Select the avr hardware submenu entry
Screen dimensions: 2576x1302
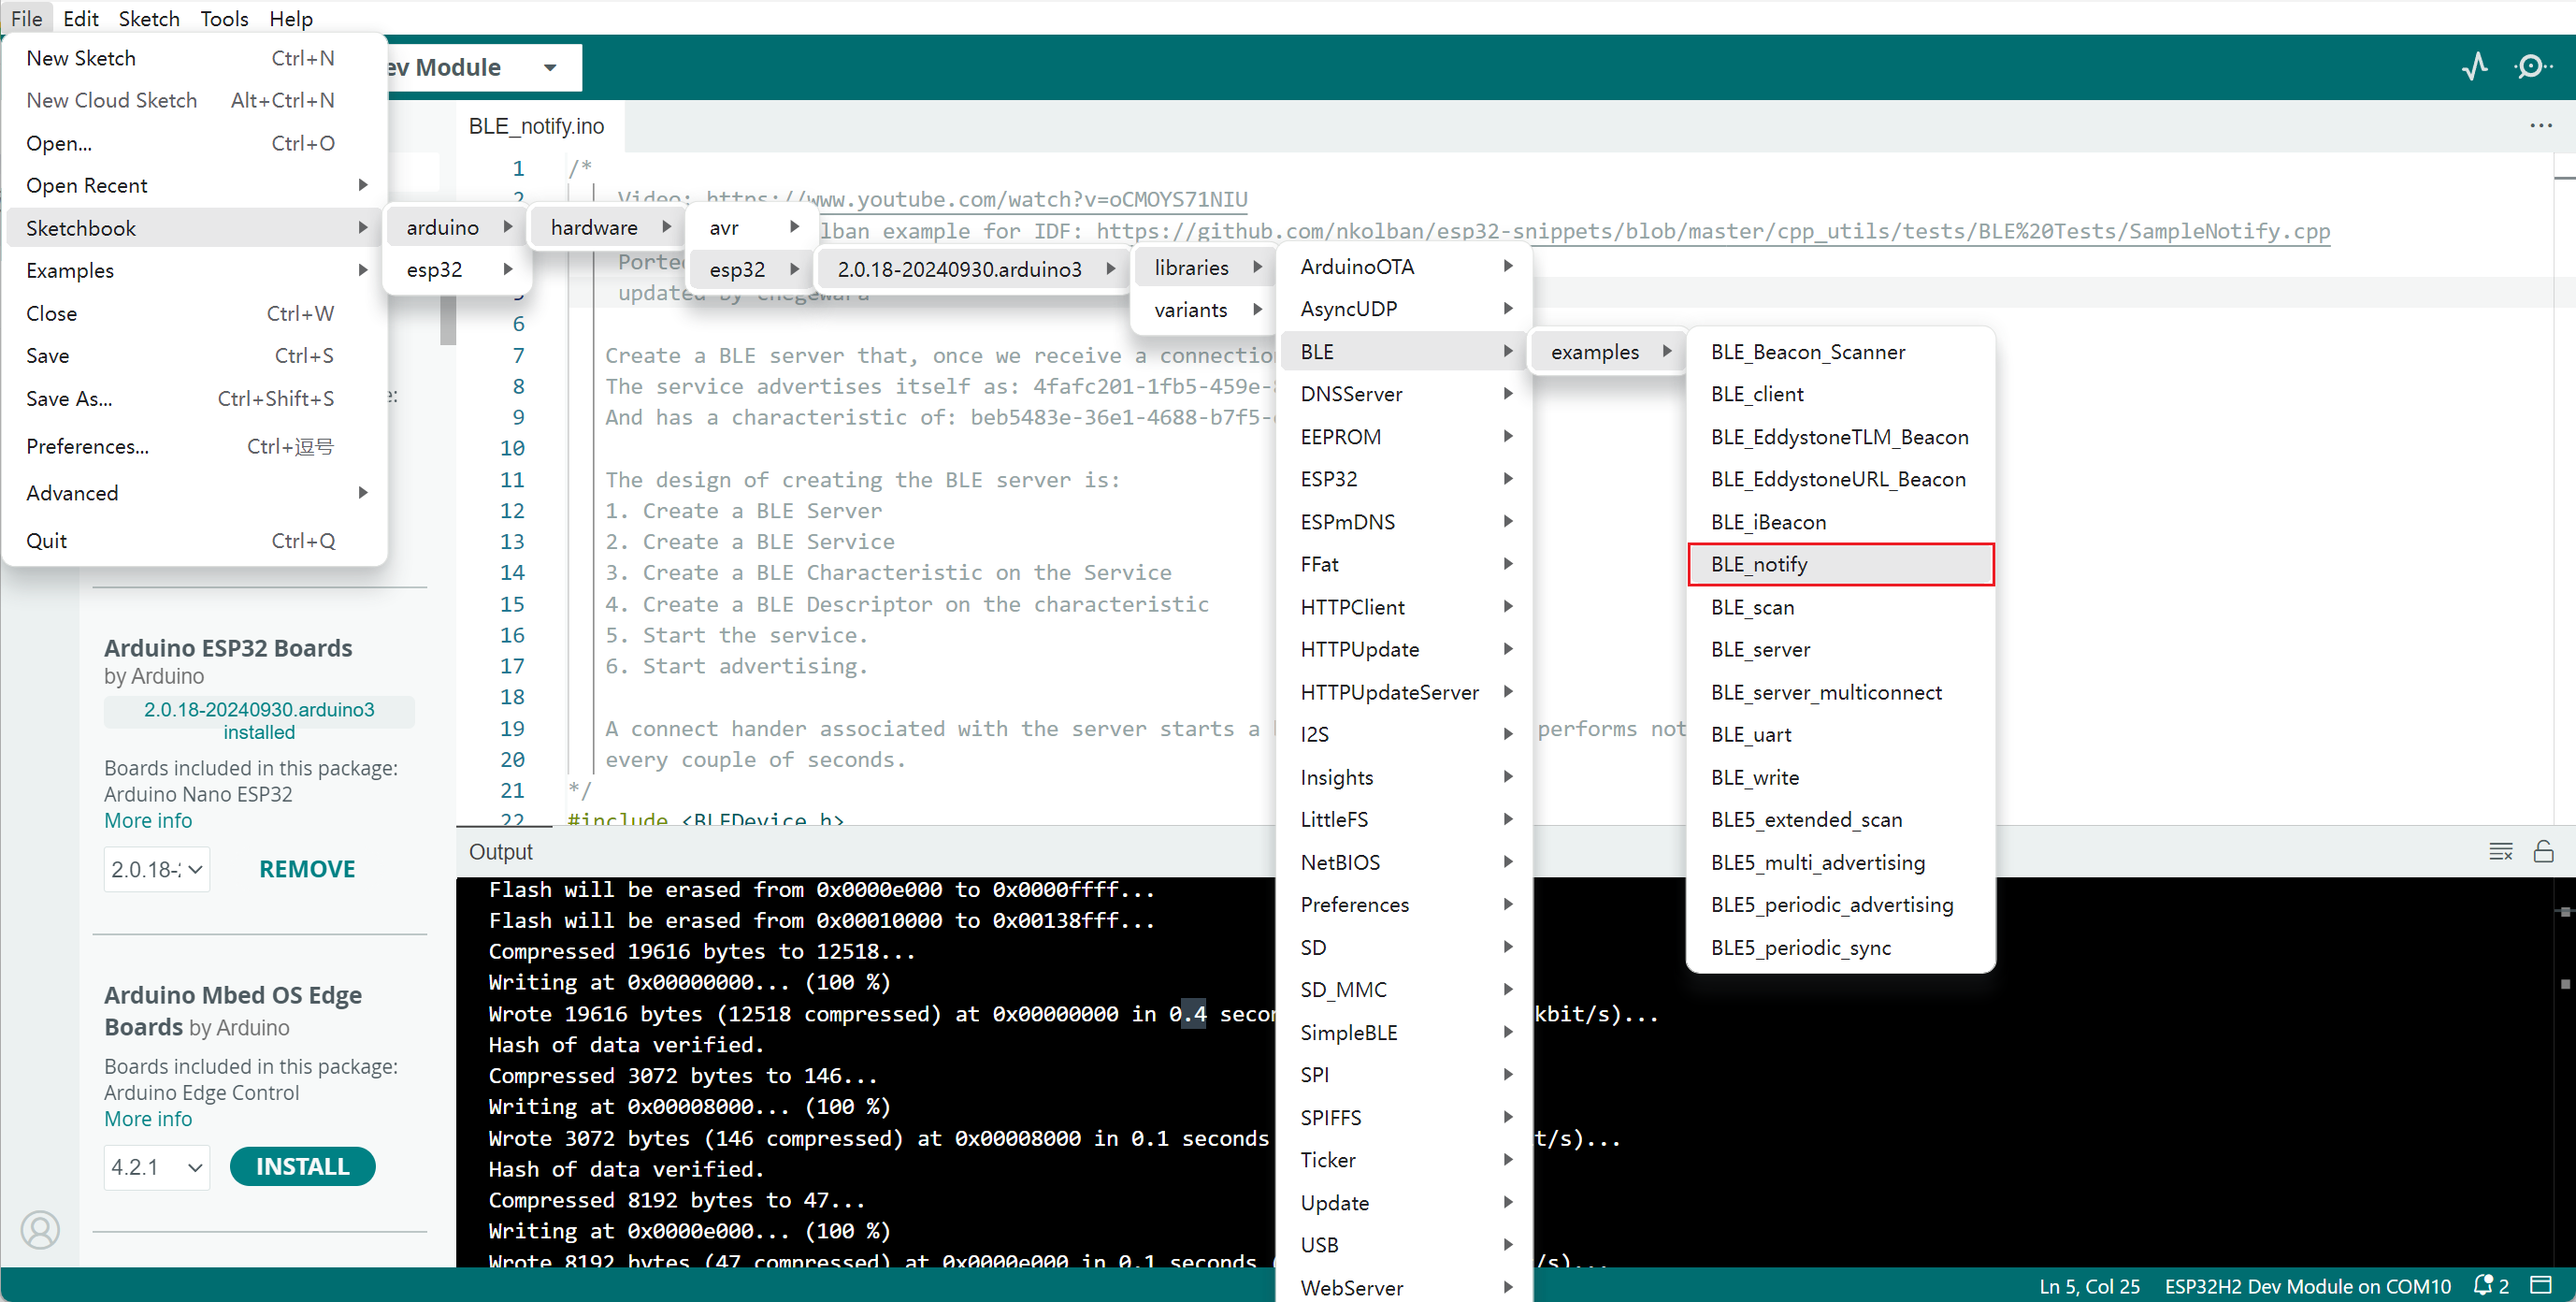coord(753,228)
